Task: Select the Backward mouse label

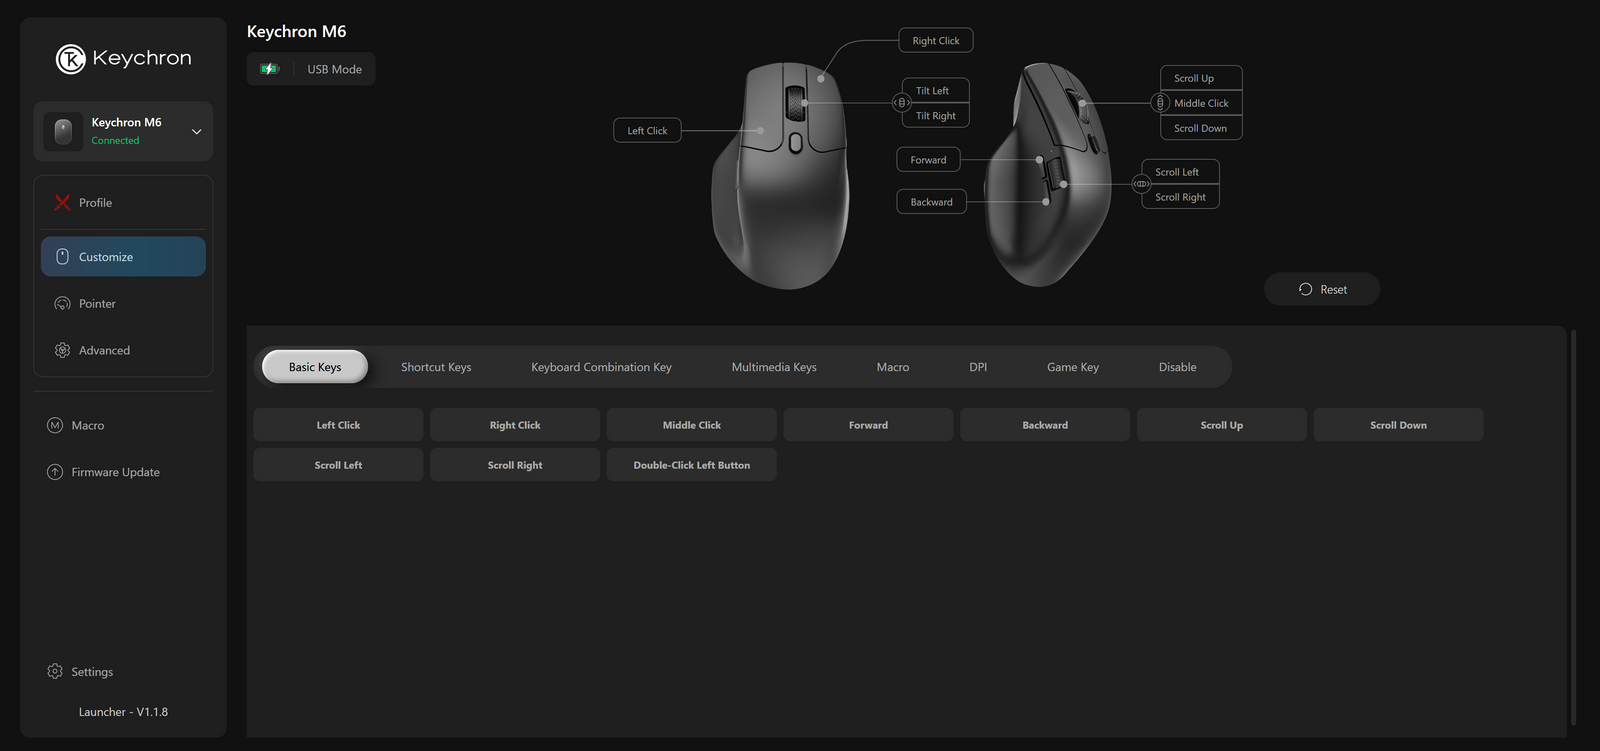Action: pos(931,202)
